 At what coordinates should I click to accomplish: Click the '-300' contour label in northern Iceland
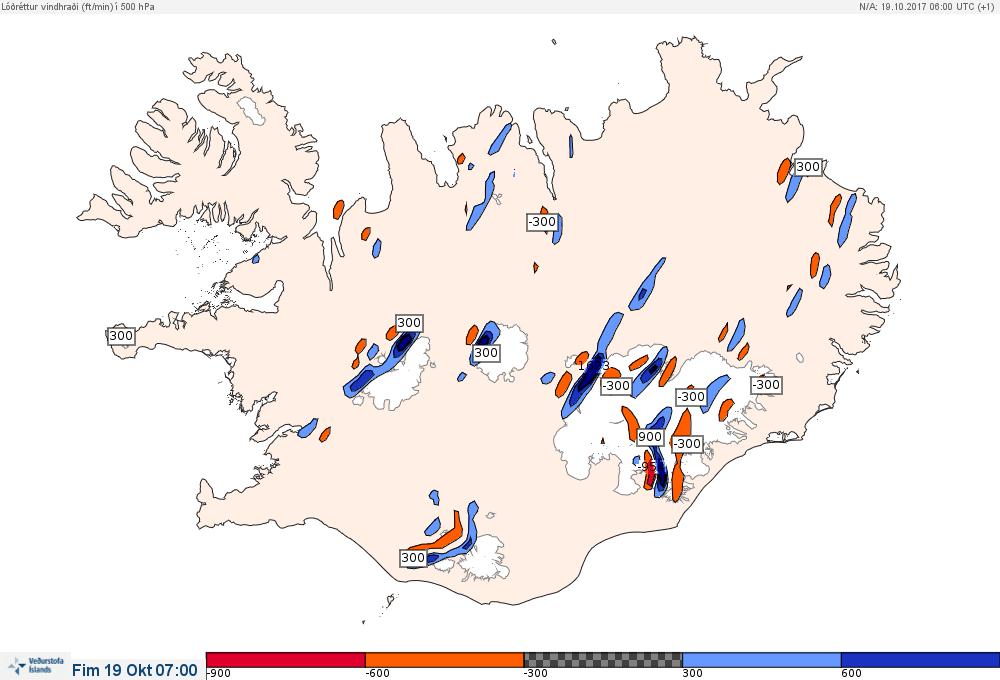tap(543, 222)
